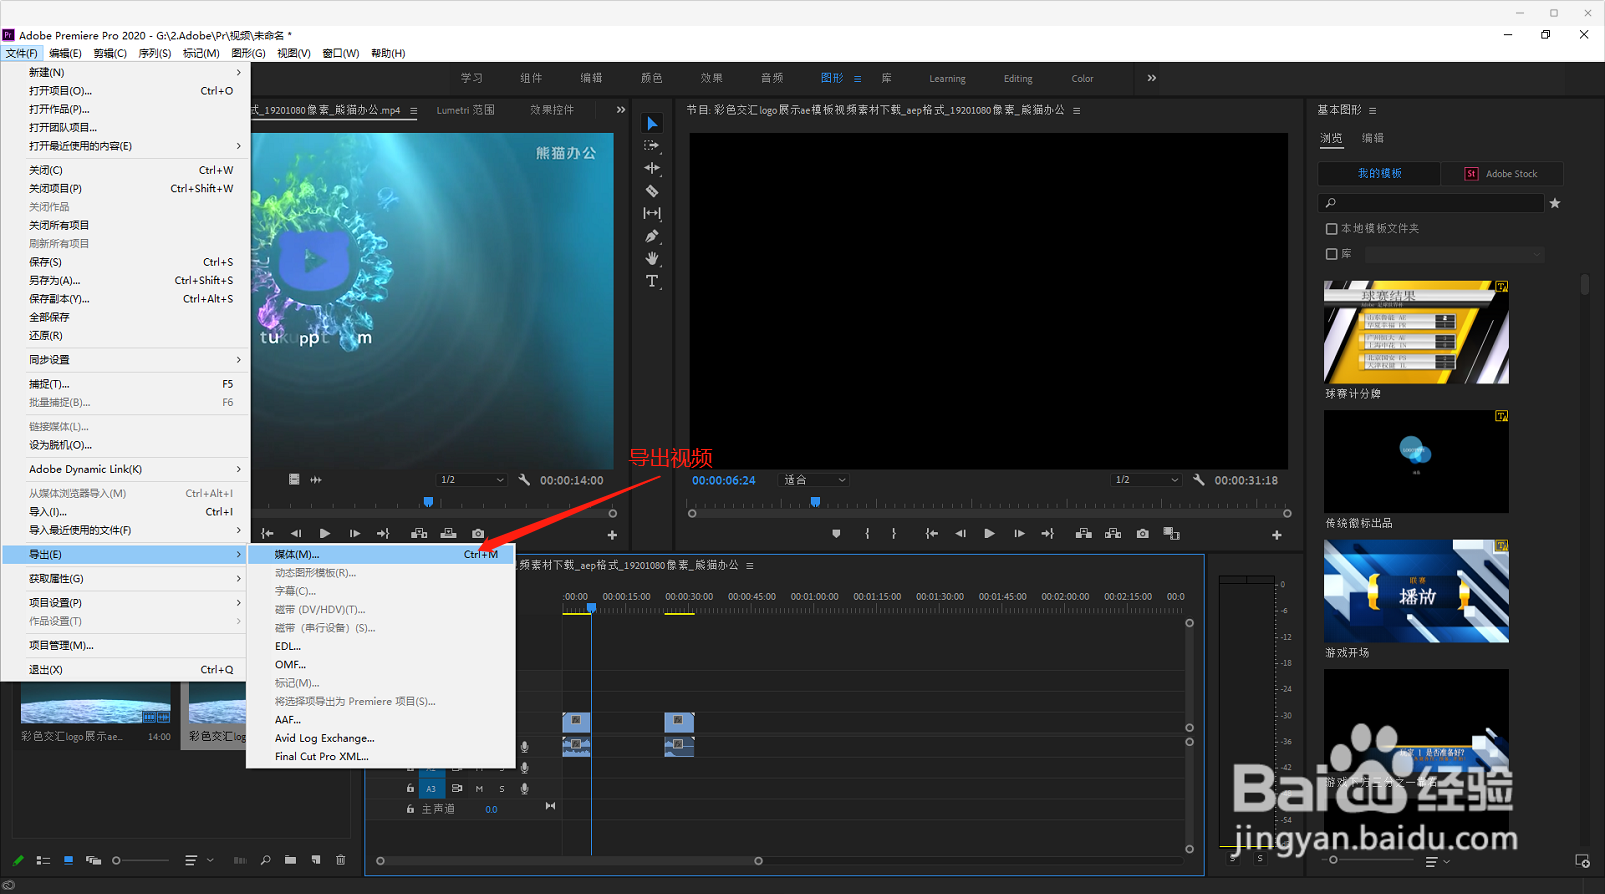Viewport: 1605px width, 894px height.
Task: Play program monitor video
Action: tap(989, 534)
